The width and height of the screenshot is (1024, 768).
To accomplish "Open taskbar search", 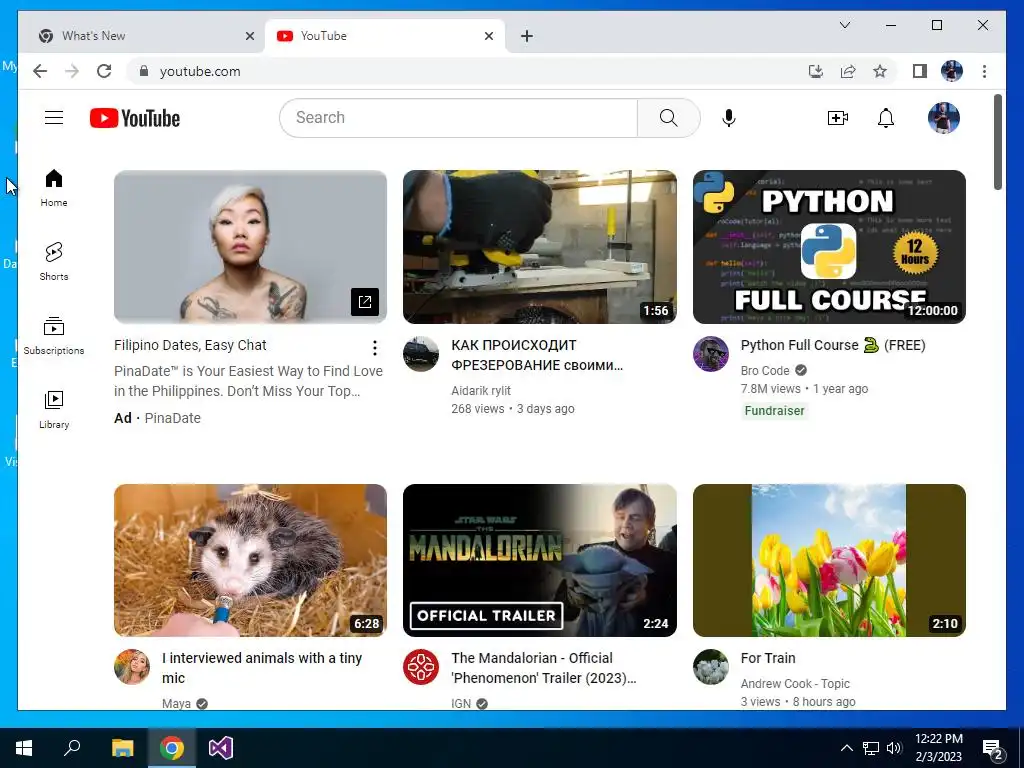I will coord(72,748).
